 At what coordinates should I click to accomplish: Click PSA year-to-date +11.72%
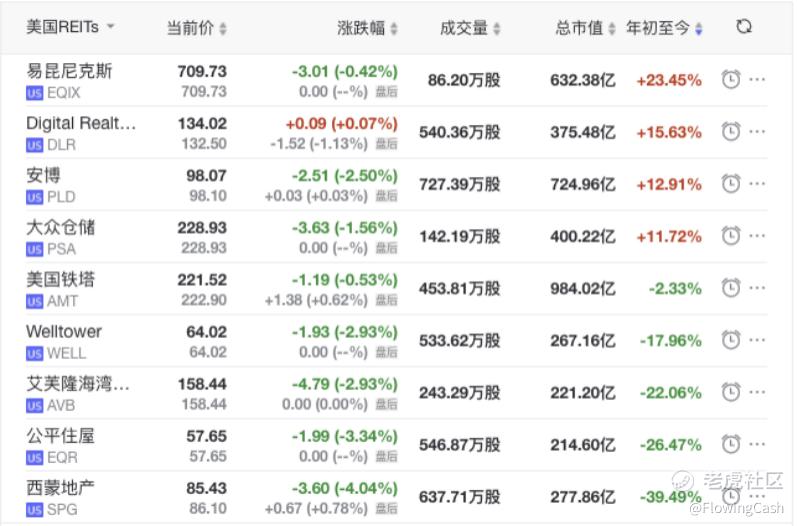[669, 237]
